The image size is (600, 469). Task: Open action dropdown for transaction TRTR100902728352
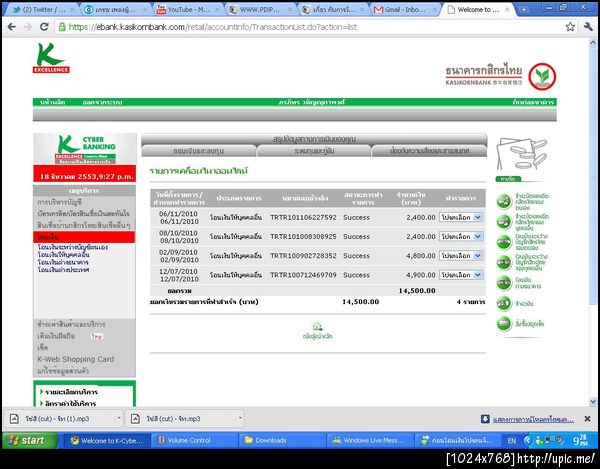[x=461, y=256]
